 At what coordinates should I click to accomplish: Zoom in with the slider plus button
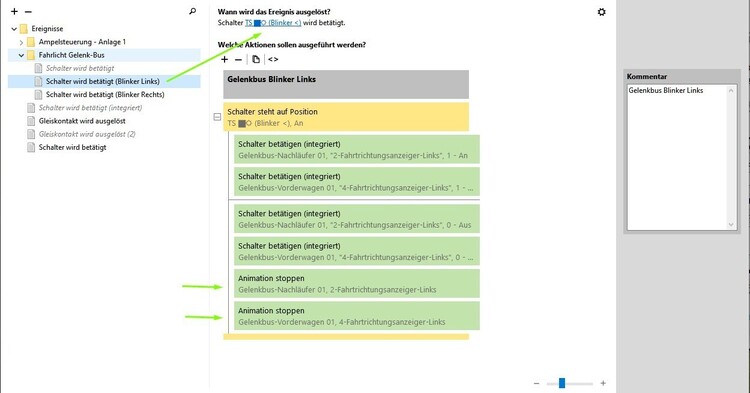click(603, 383)
